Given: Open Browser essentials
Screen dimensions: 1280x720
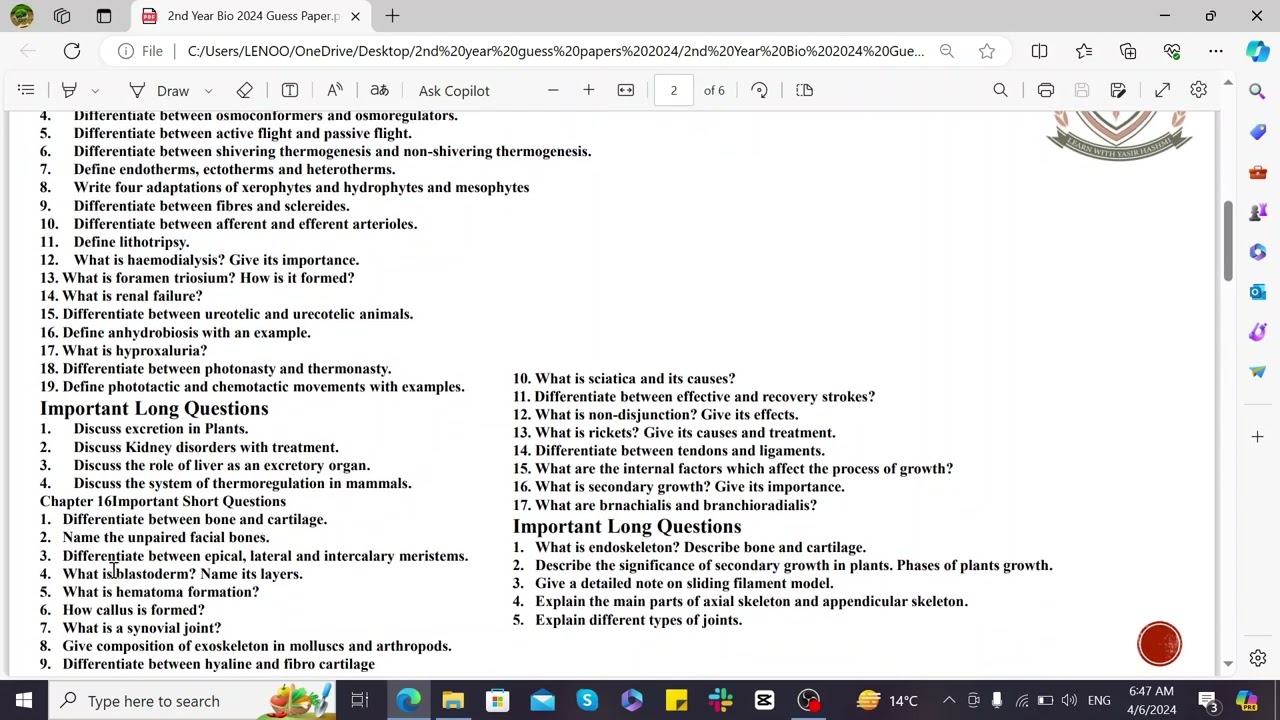Looking at the screenshot, I should (1172, 51).
